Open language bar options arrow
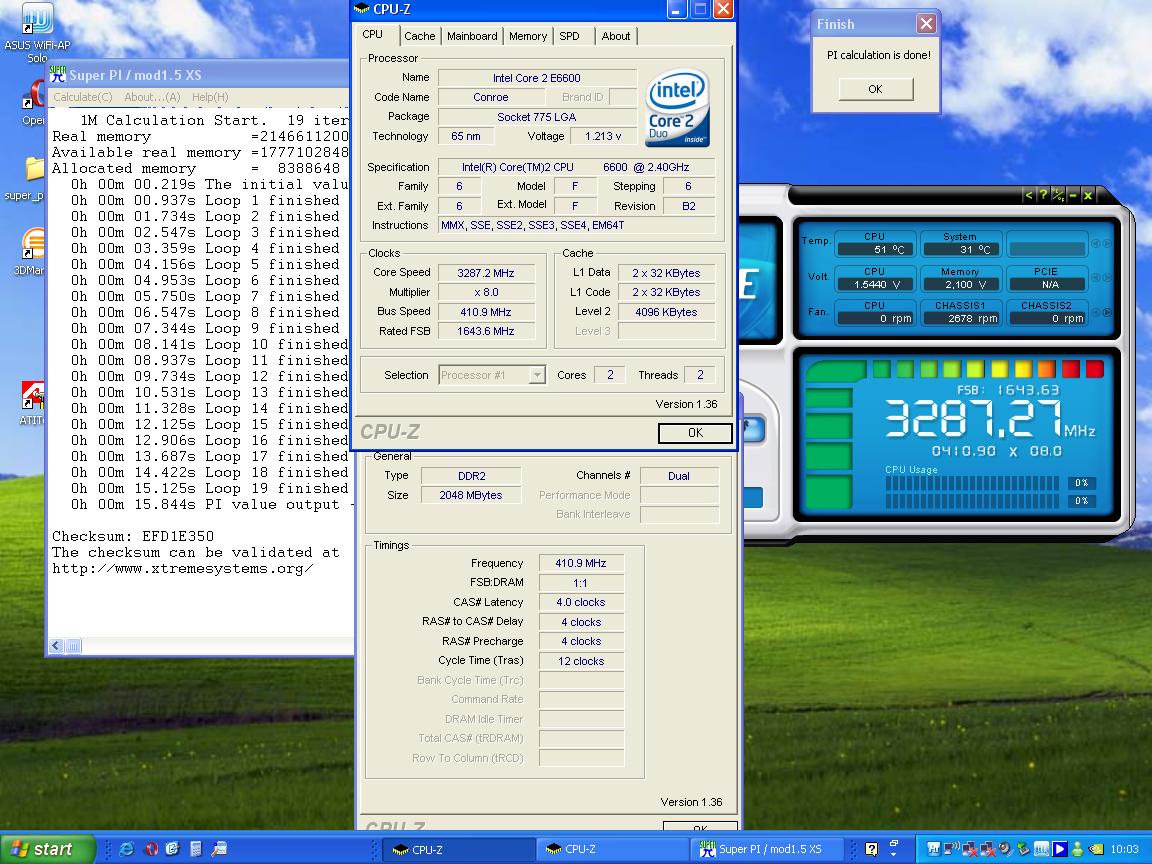 click(893, 854)
